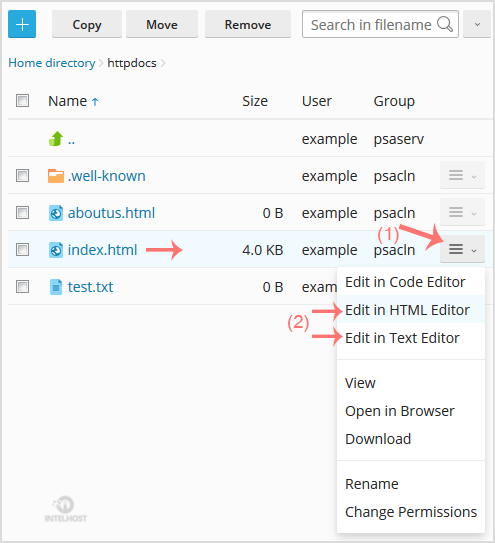Click the Name column sort arrow
The height and width of the screenshot is (543, 495).
(95, 102)
